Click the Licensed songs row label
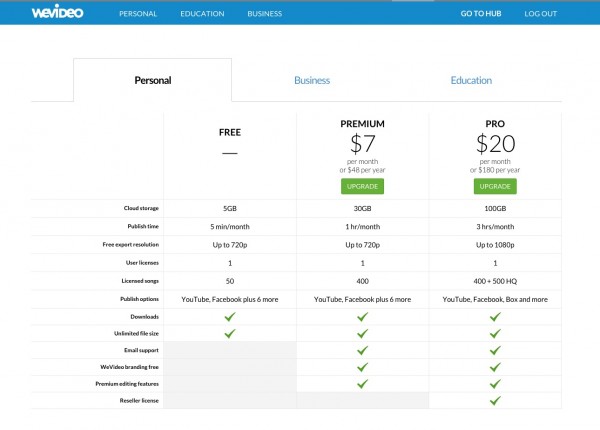The width and height of the screenshot is (600, 430). 140,281
